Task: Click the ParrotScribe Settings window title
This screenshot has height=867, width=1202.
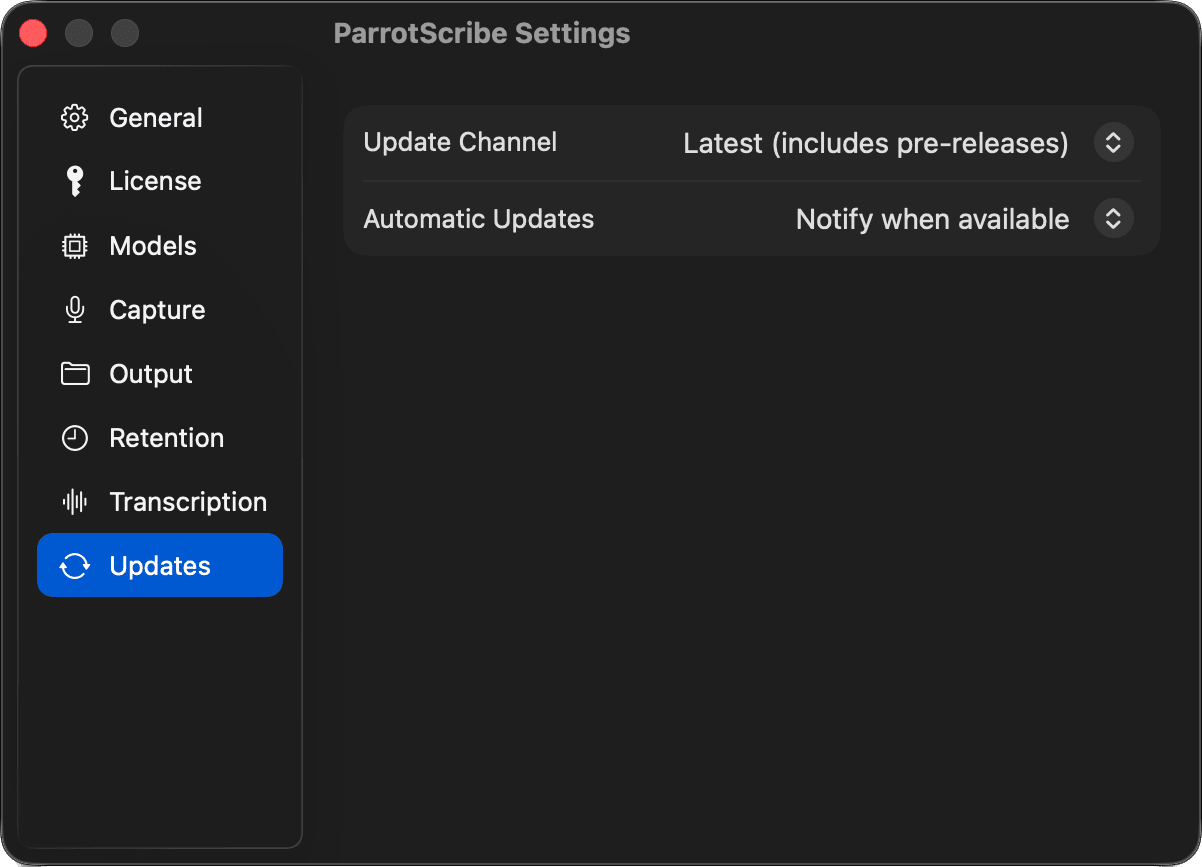Action: pyautogui.click(x=481, y=33)
